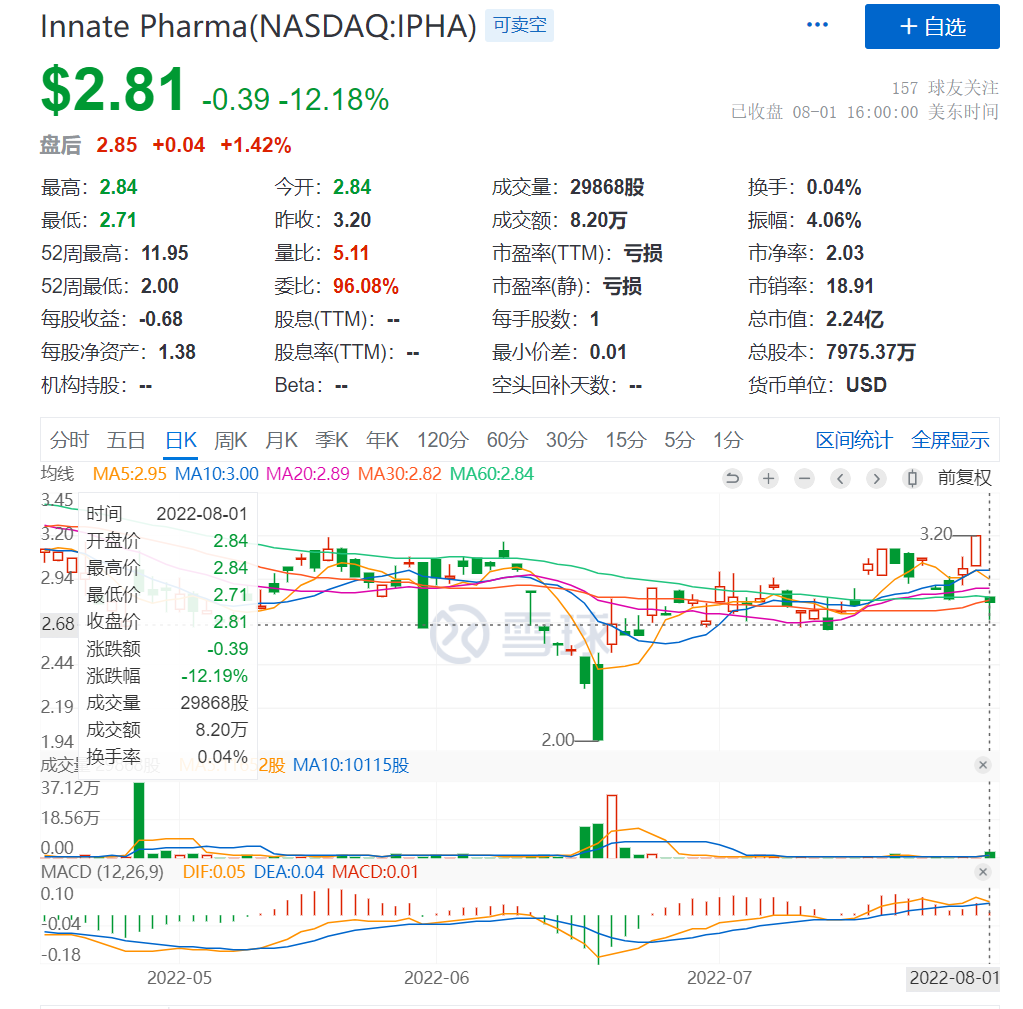Viewport: 1023px width, 1009px height.
Task: Close the MACD indicator panel
Action: tap(983, 872)
